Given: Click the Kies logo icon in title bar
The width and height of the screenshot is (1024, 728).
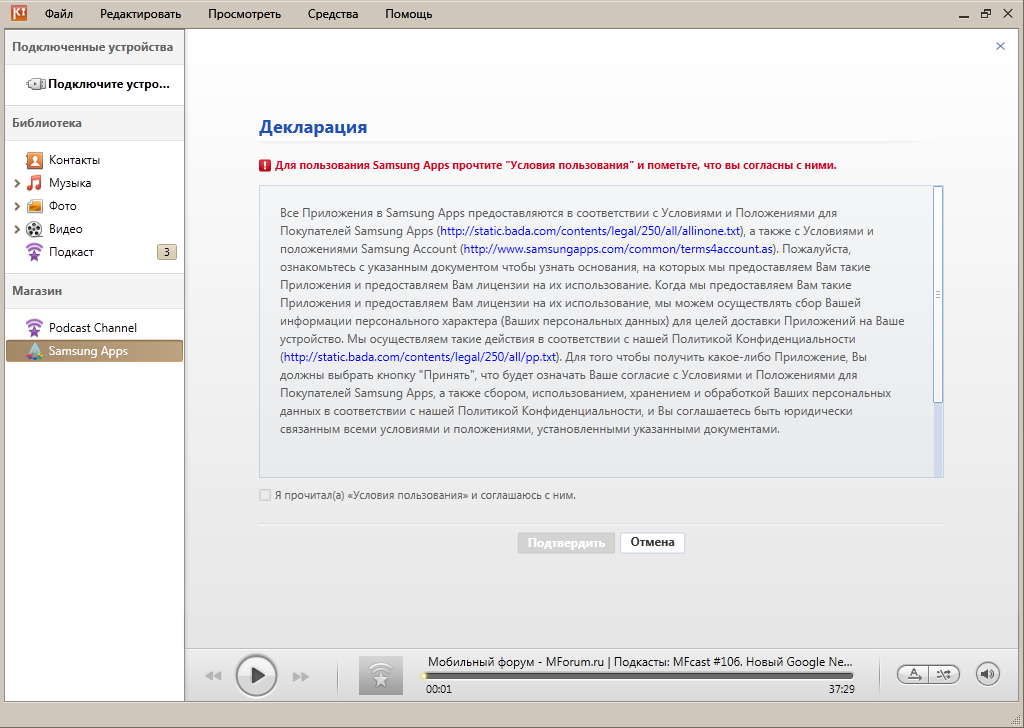Looking at the screenshot, I should coord(19,13).
